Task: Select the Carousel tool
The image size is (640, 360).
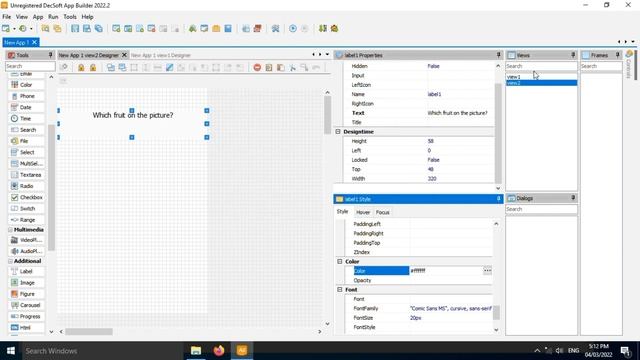Action: 26,305
